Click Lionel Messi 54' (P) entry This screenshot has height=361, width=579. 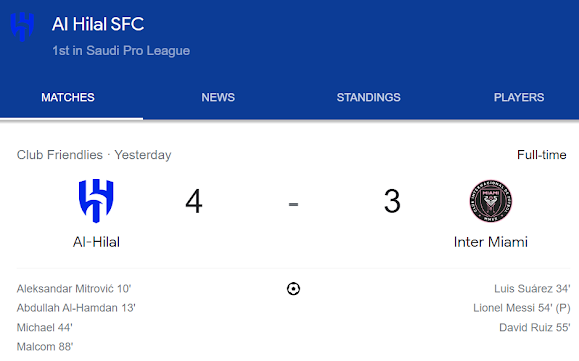click(x=522, y=308)
